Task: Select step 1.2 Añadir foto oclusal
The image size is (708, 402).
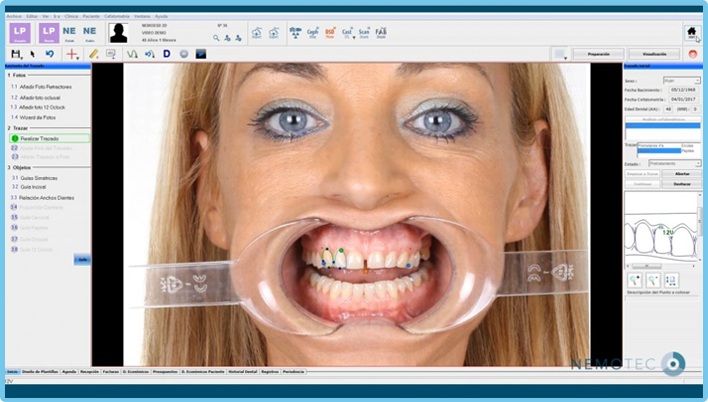Action: tap(35, 98)
